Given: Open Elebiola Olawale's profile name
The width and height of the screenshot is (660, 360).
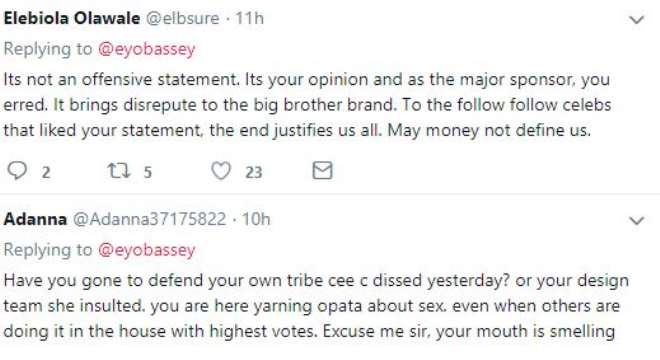Looking at the screenshot, I should click(72, 19).
